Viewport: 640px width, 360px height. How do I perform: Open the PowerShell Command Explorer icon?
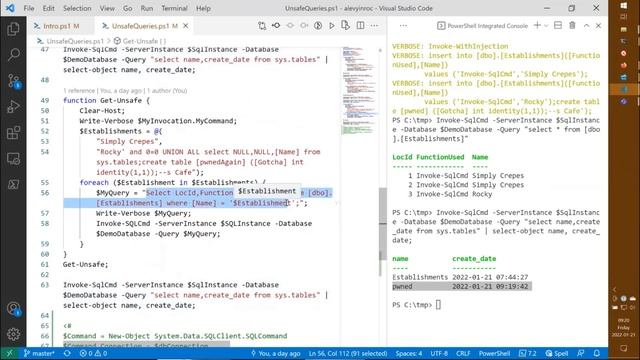(x=13, y=184)
